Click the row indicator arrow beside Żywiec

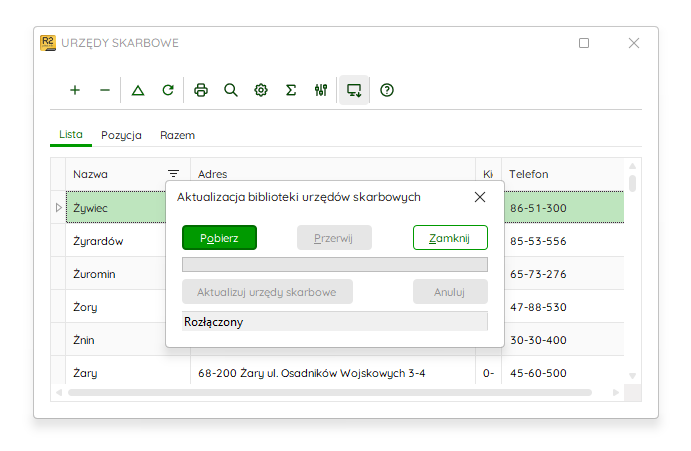(58, 207)
